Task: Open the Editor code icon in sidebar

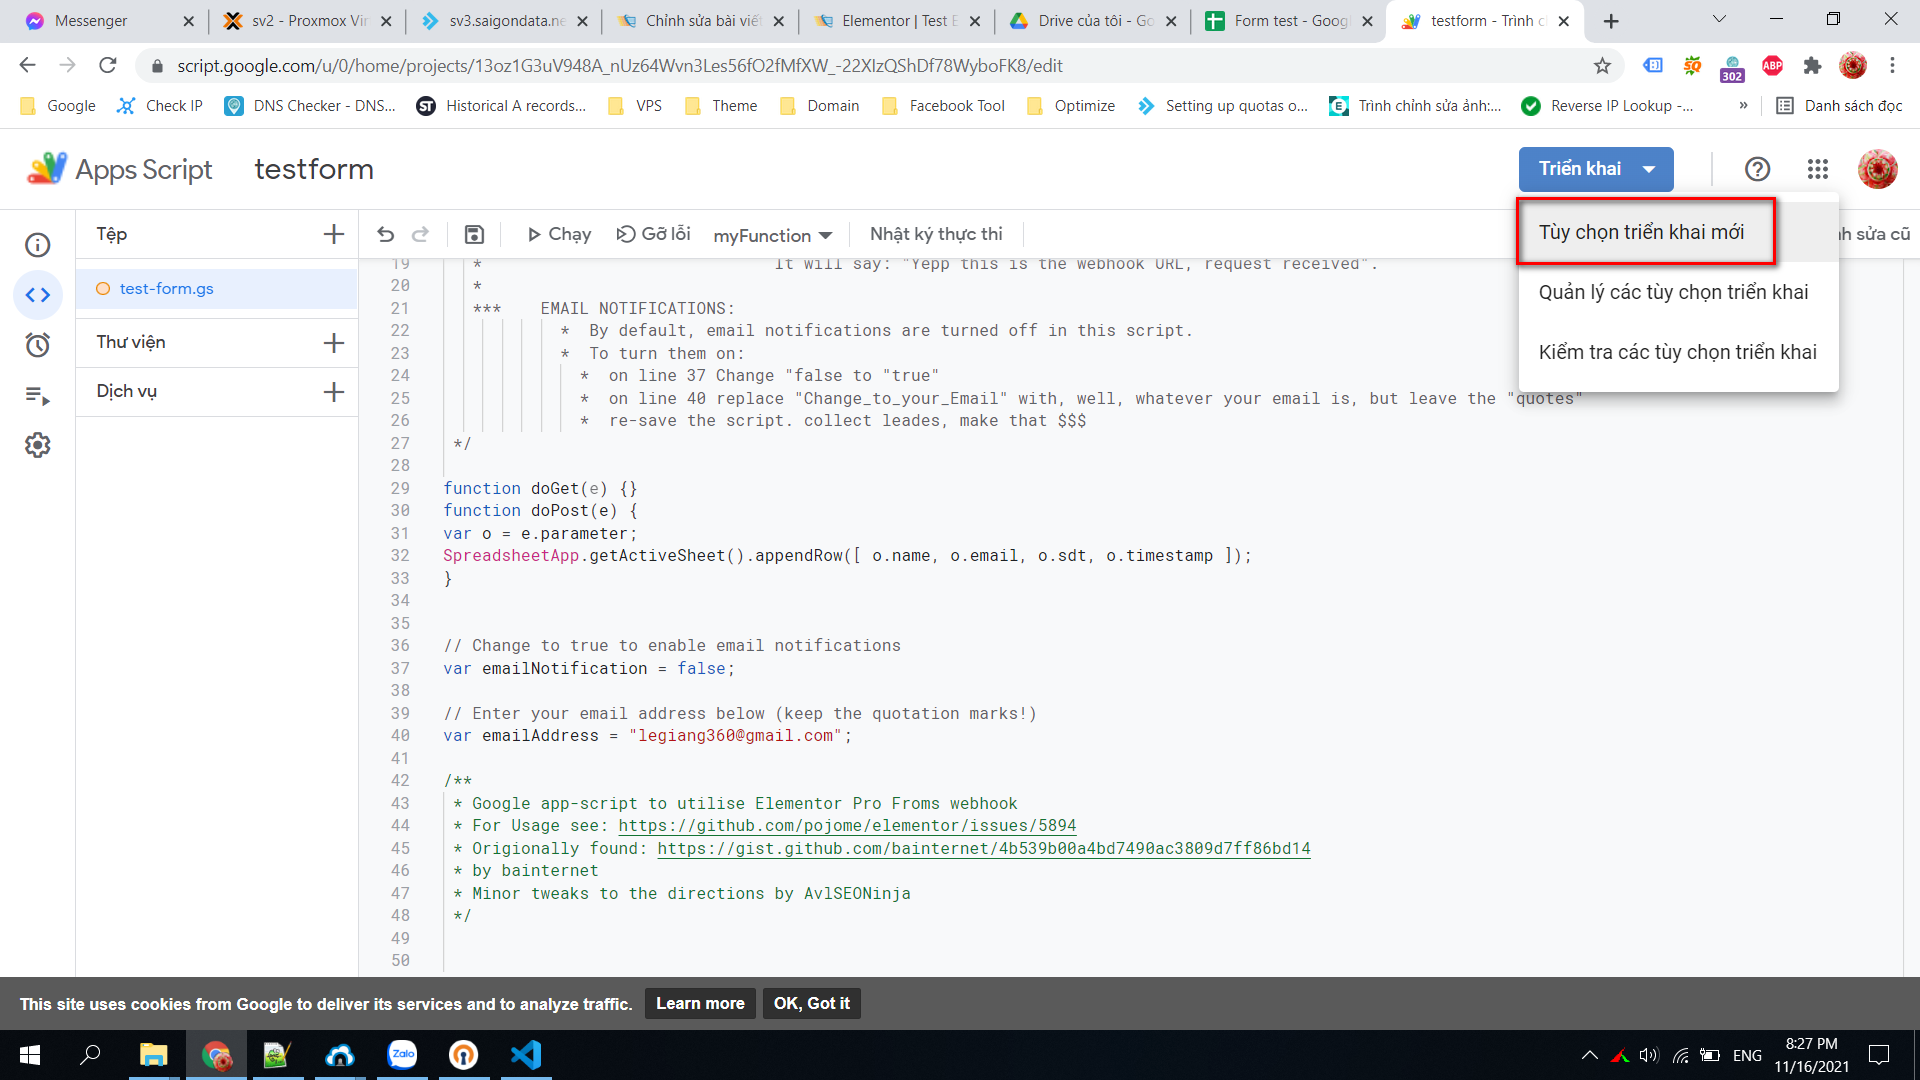Action: coord(37,295)
